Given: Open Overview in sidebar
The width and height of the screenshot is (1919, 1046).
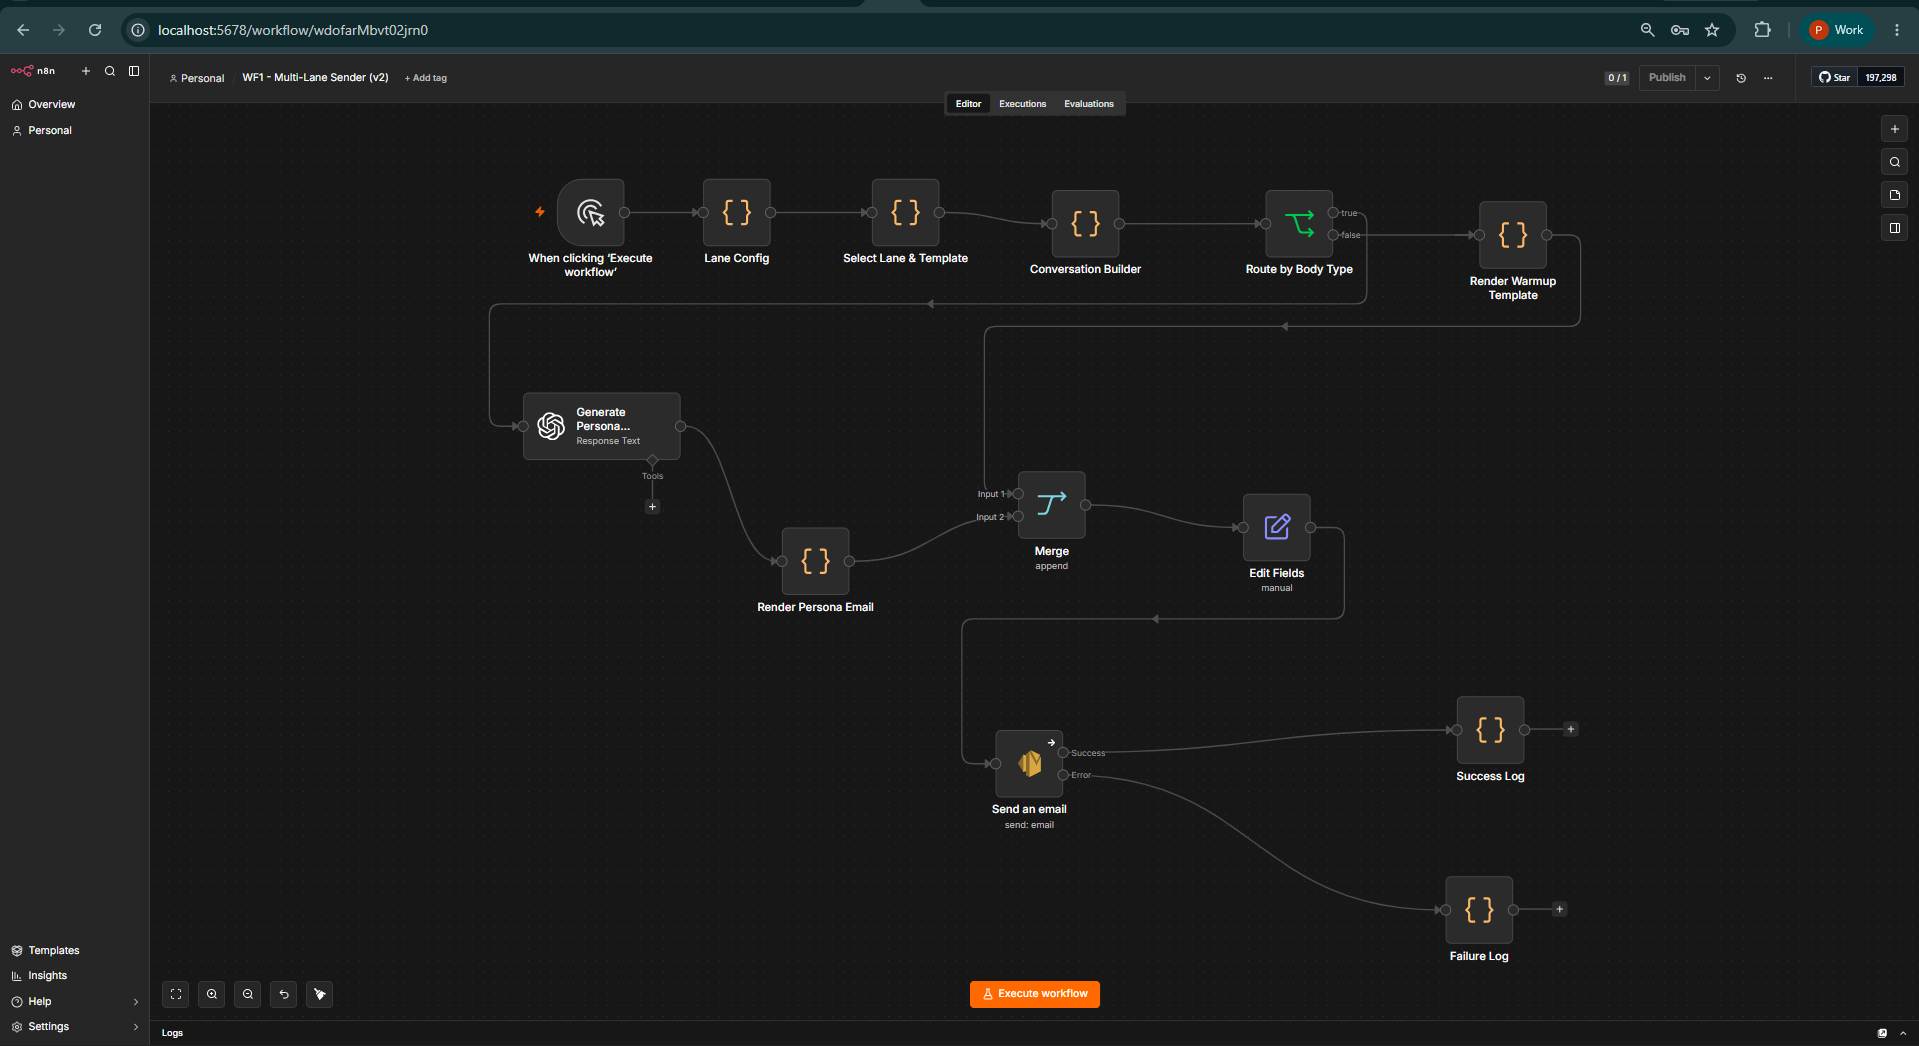Looking at the screenshot, I should tap(52, 104).
